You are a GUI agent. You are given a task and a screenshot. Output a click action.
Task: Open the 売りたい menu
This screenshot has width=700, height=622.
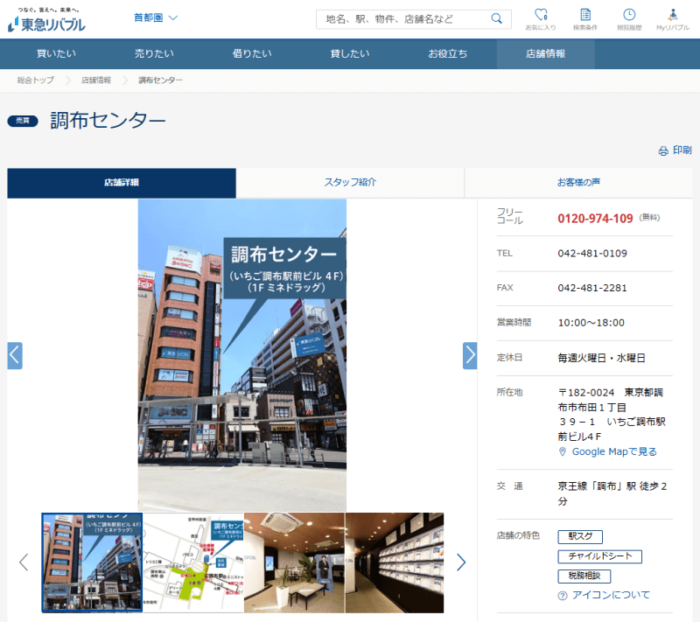pos(154,54)
